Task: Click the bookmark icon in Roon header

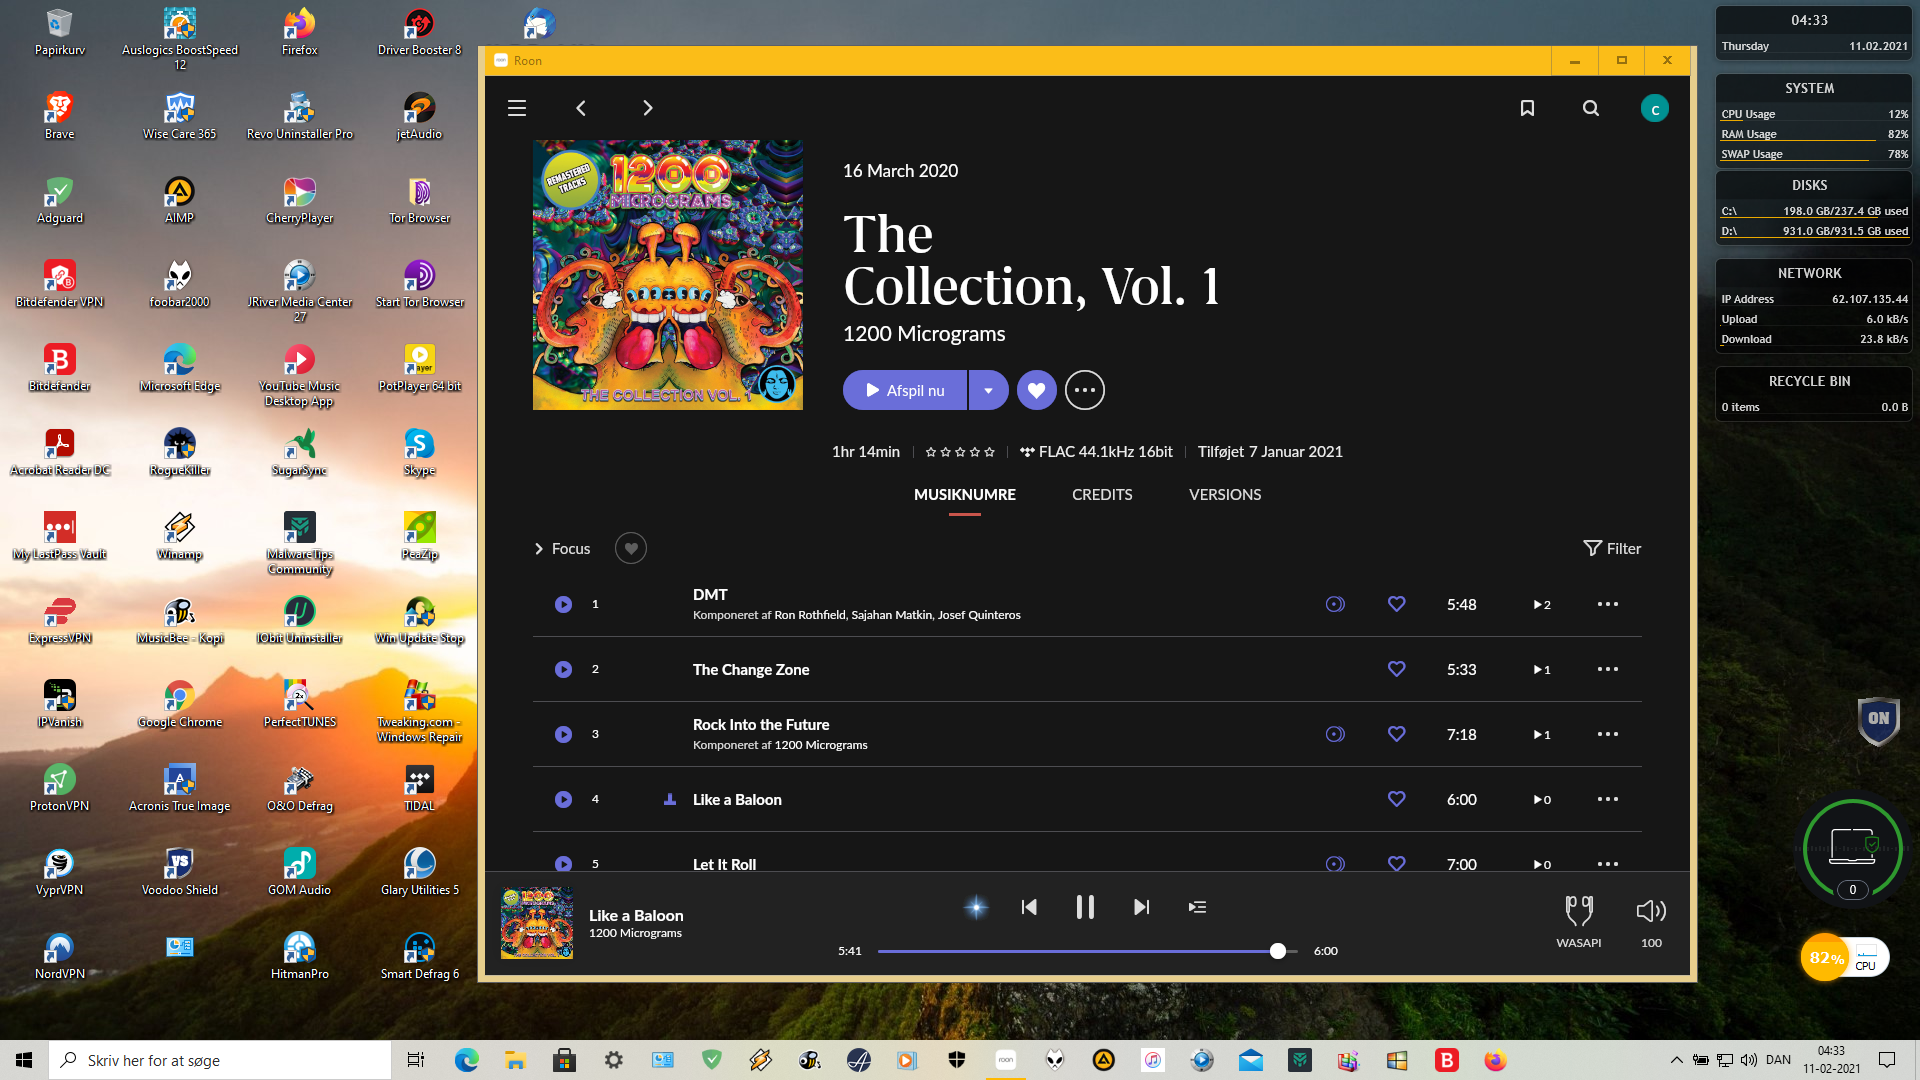Action: tap(1527, 108)
